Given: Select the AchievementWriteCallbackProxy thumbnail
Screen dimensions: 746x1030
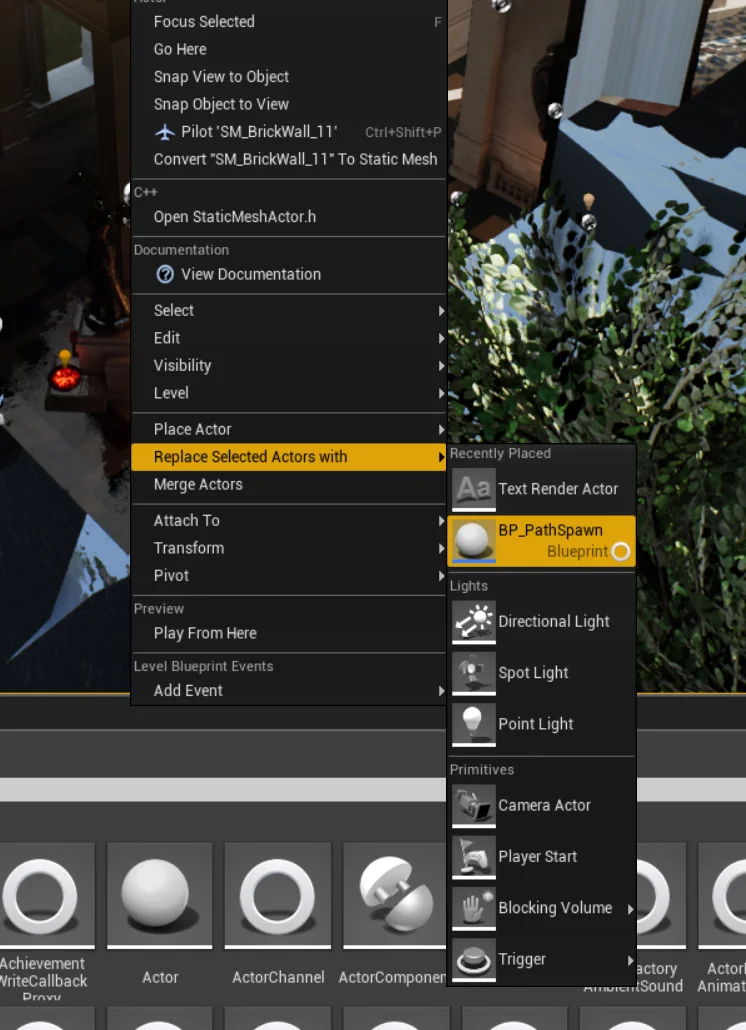Looking at the screenshot, I should pyautogui.click(x=46, y=896).
